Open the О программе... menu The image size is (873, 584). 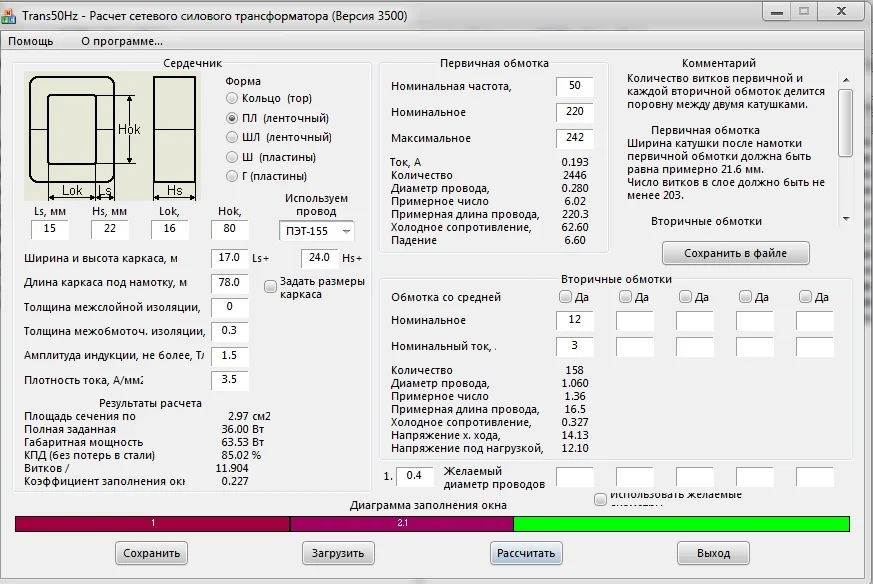(122, 41)
